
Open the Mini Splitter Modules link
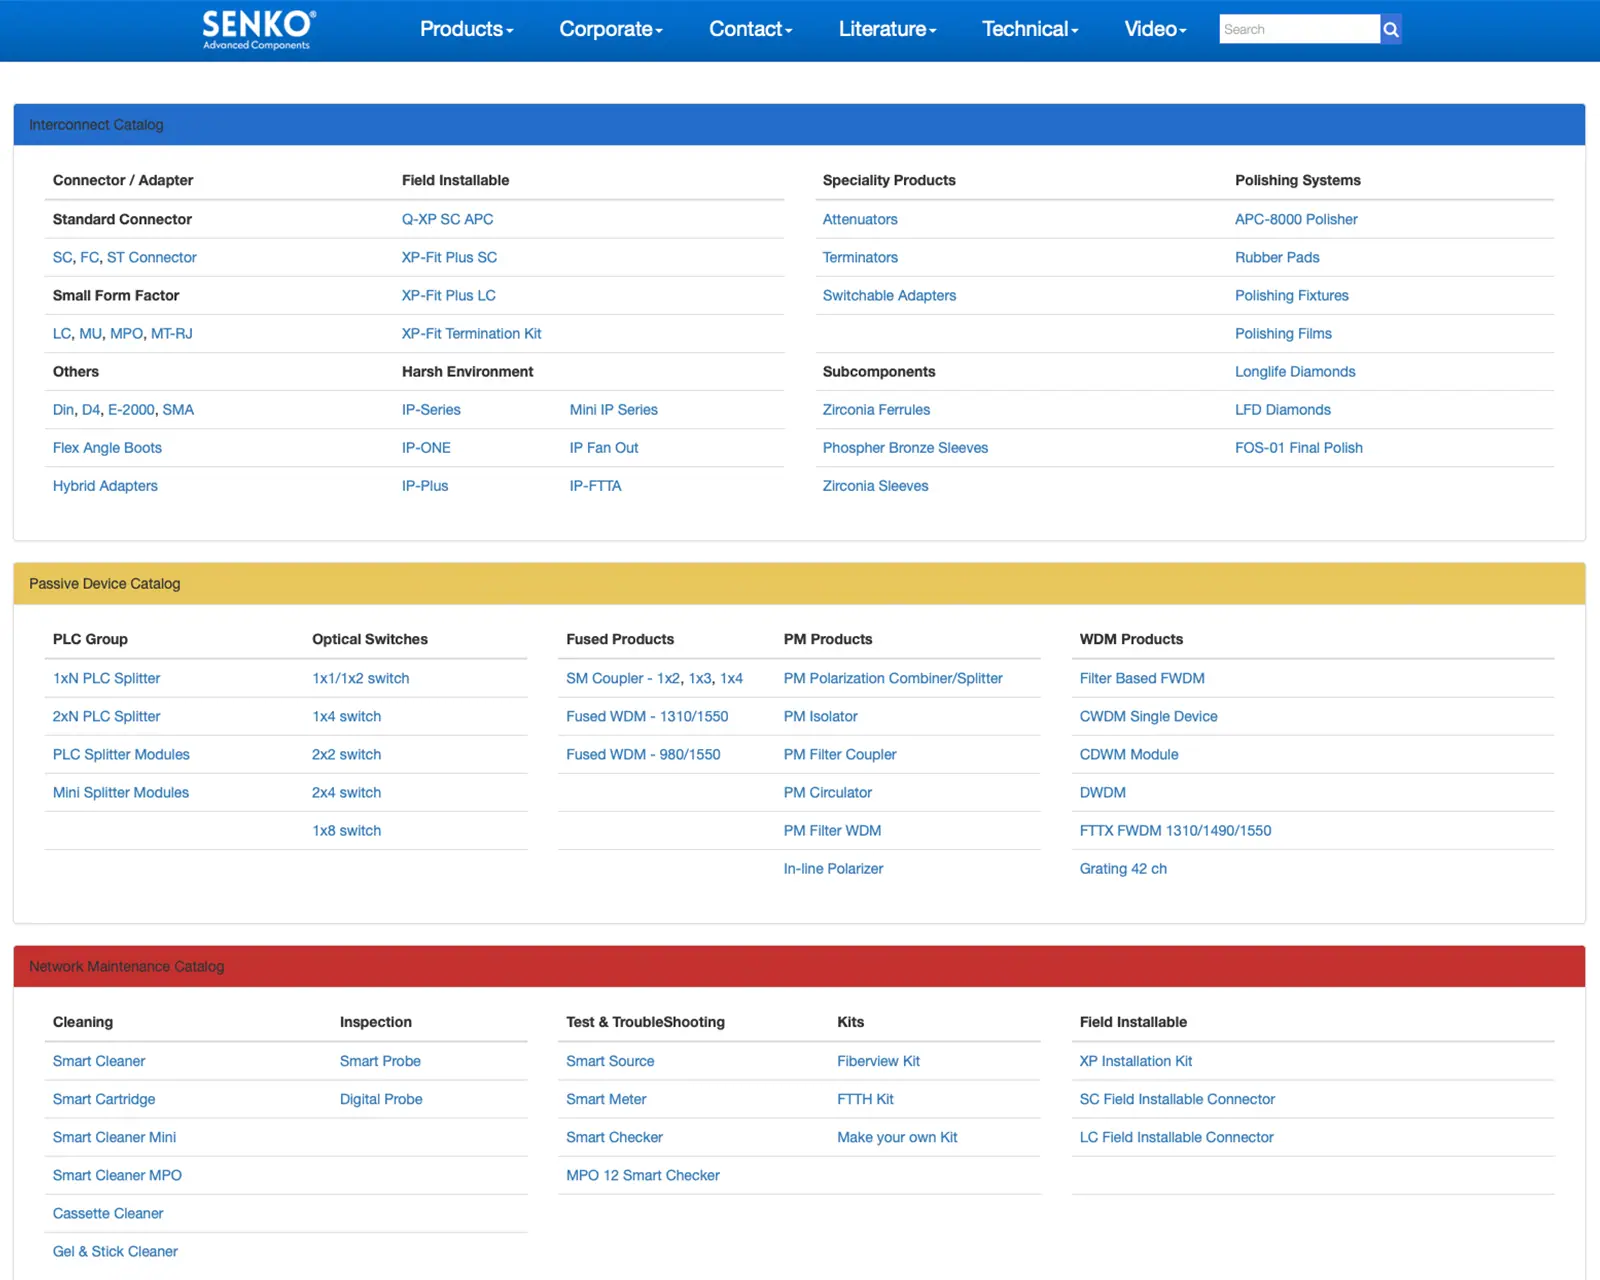coord(121,792)
